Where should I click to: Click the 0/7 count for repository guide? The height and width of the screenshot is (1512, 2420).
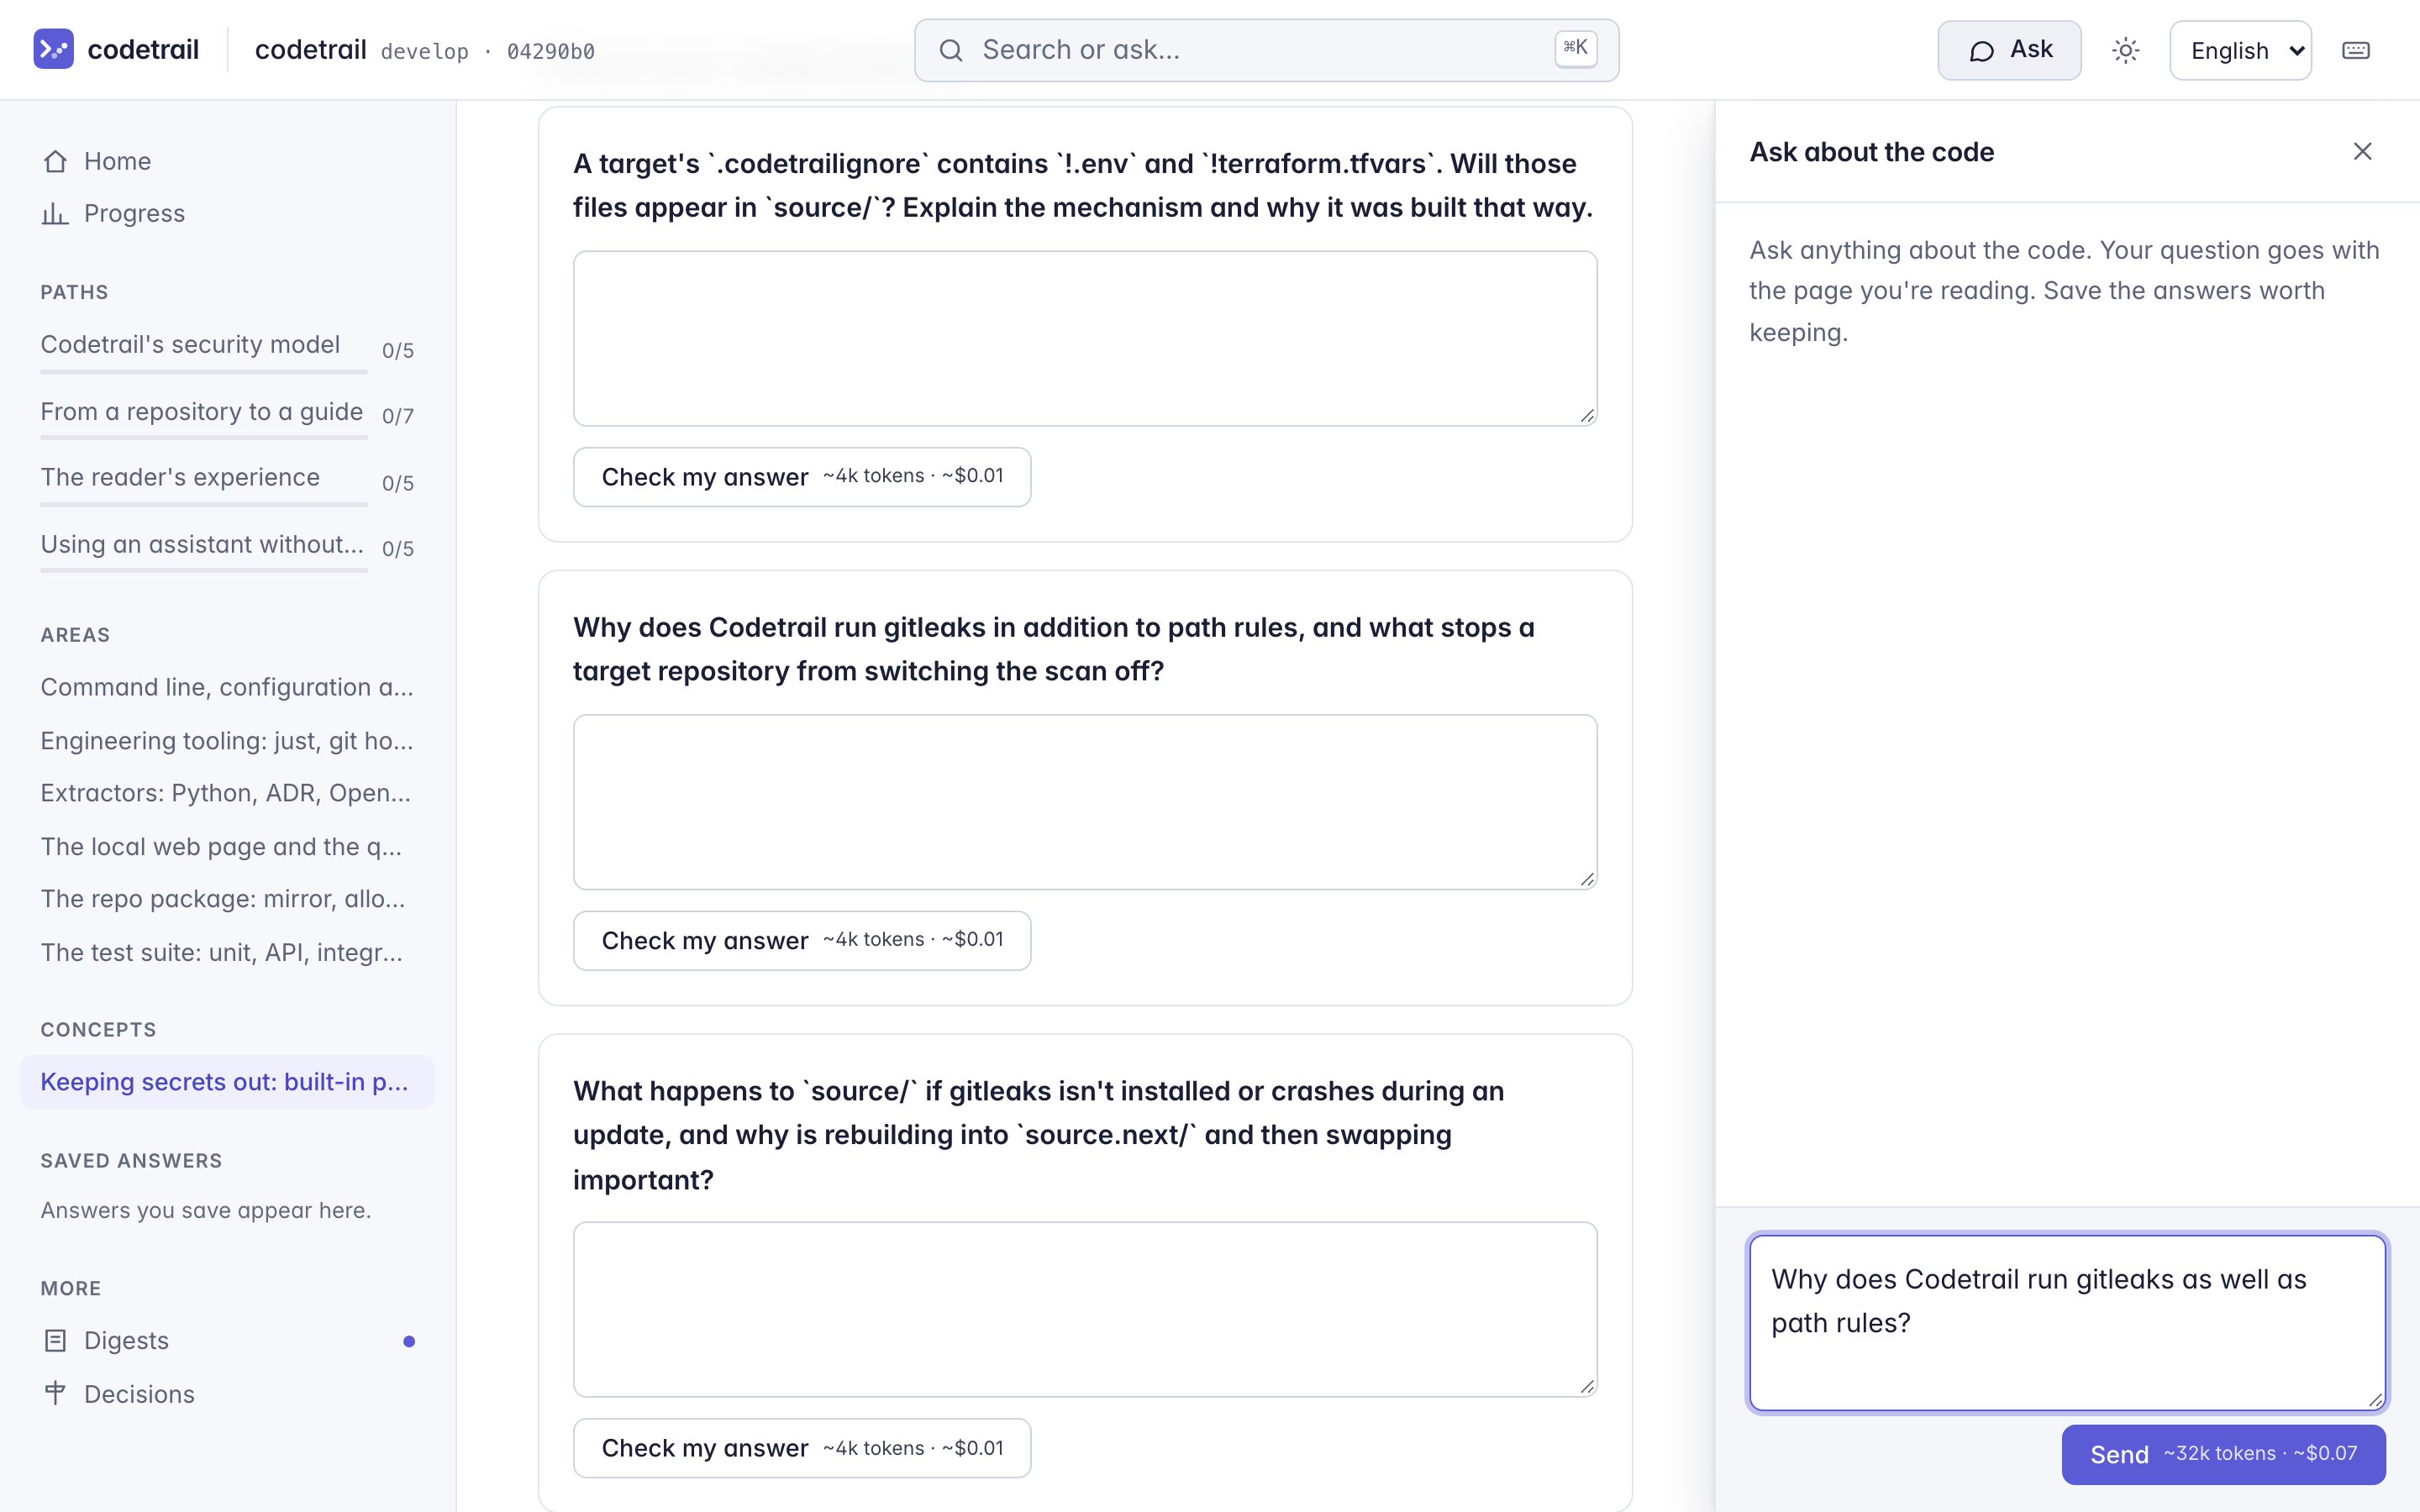pos(398,416)
